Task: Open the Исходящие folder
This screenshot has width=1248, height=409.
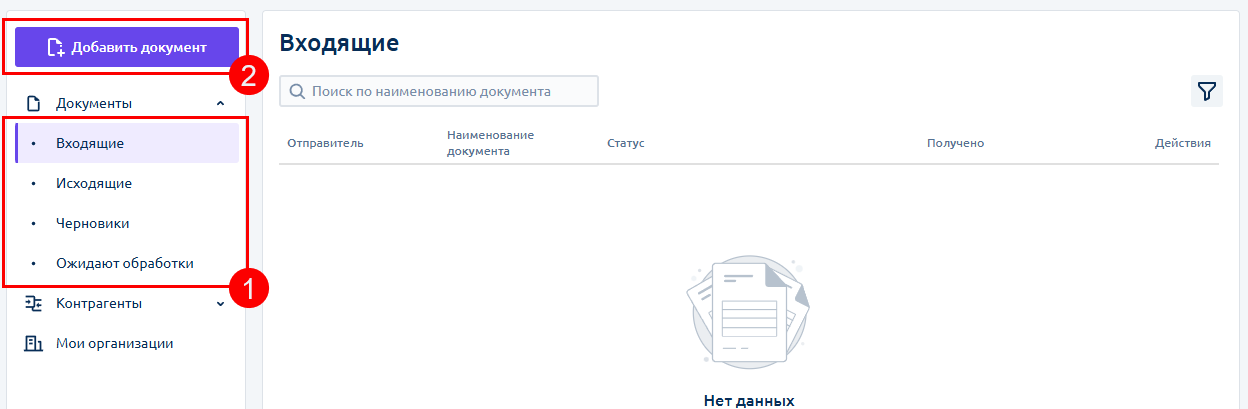Action: coord(127,183)
